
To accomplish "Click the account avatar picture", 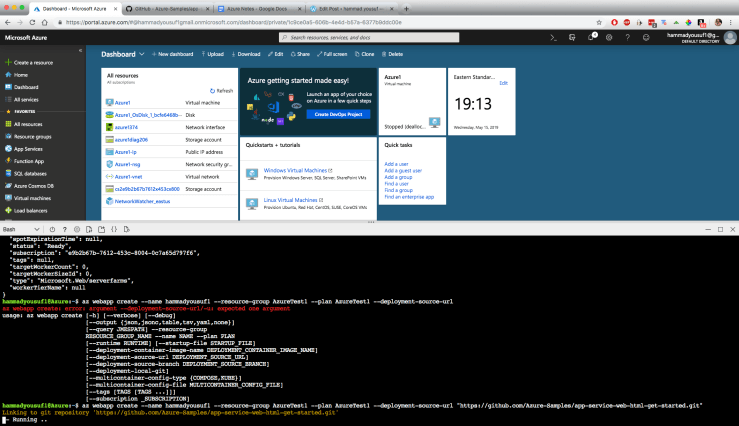I will pos(730,37).
